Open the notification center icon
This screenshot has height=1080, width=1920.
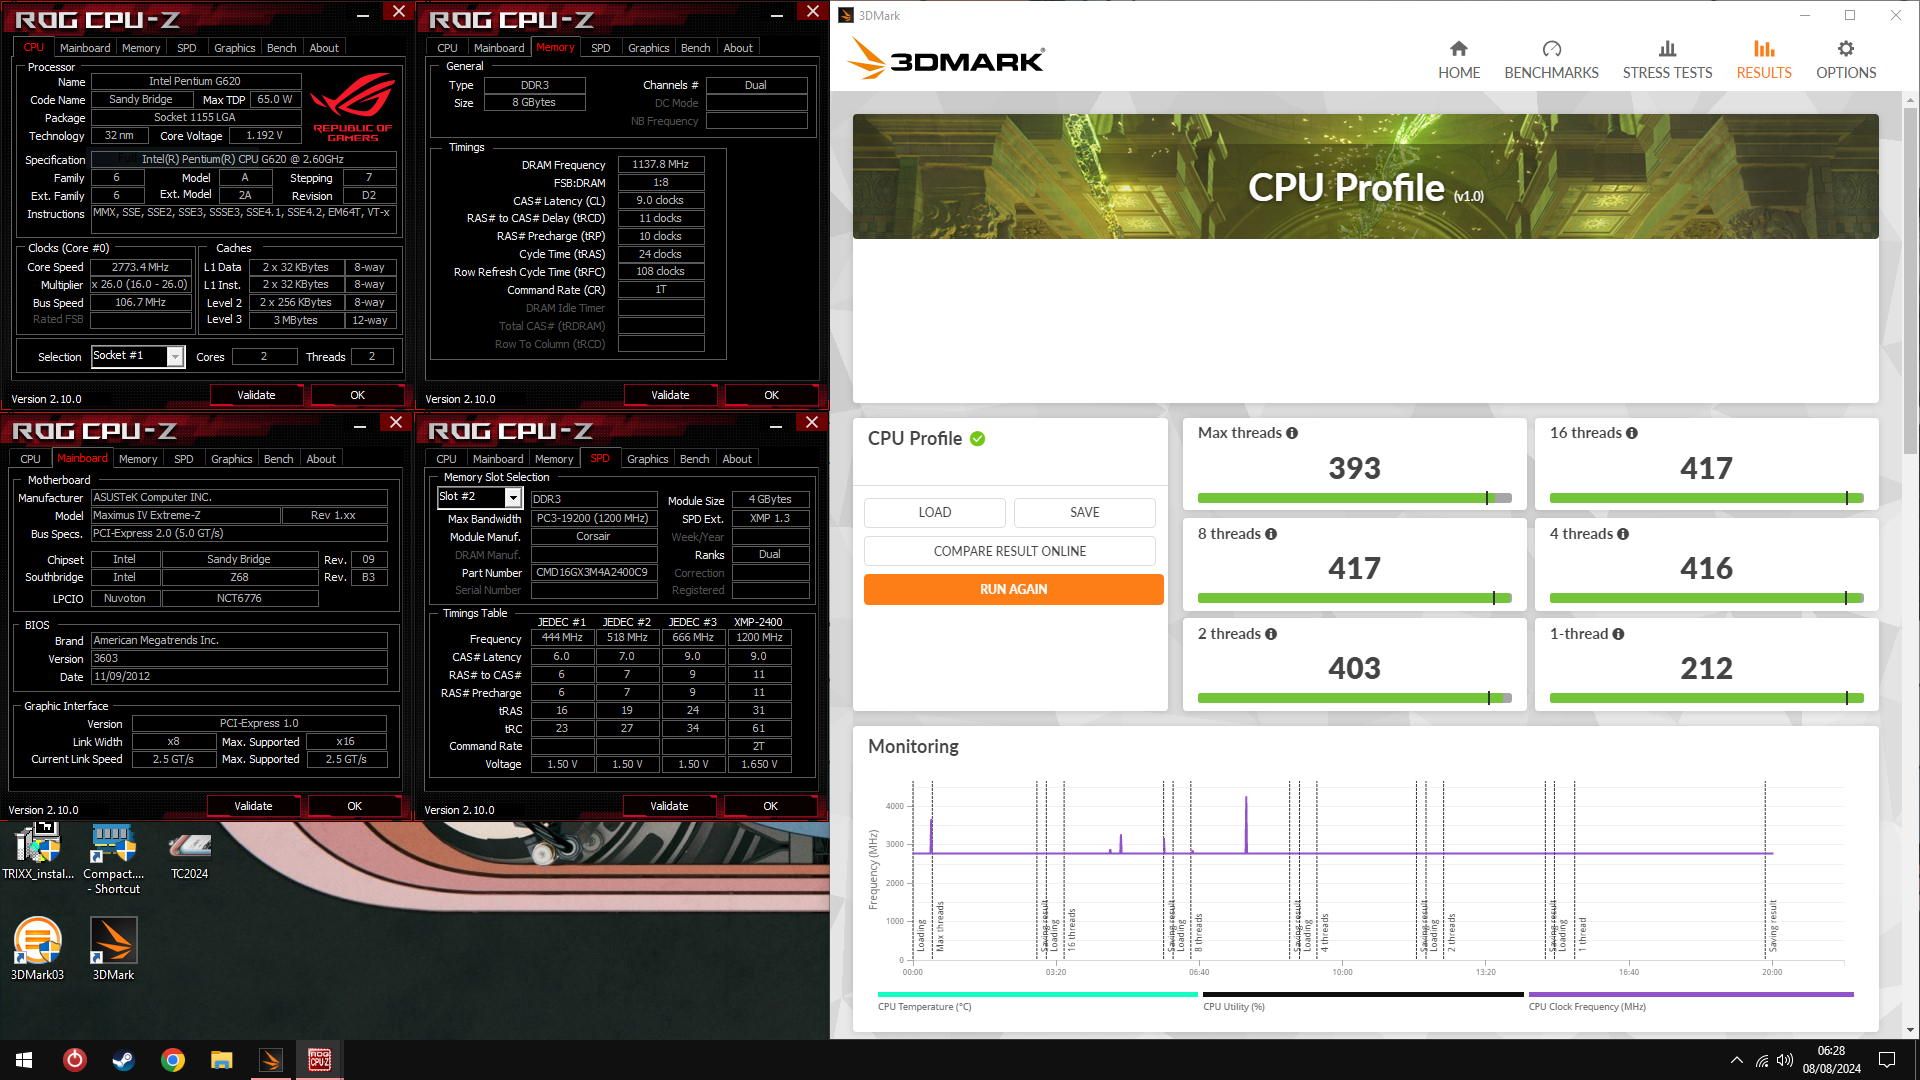coord(1887,1060)
